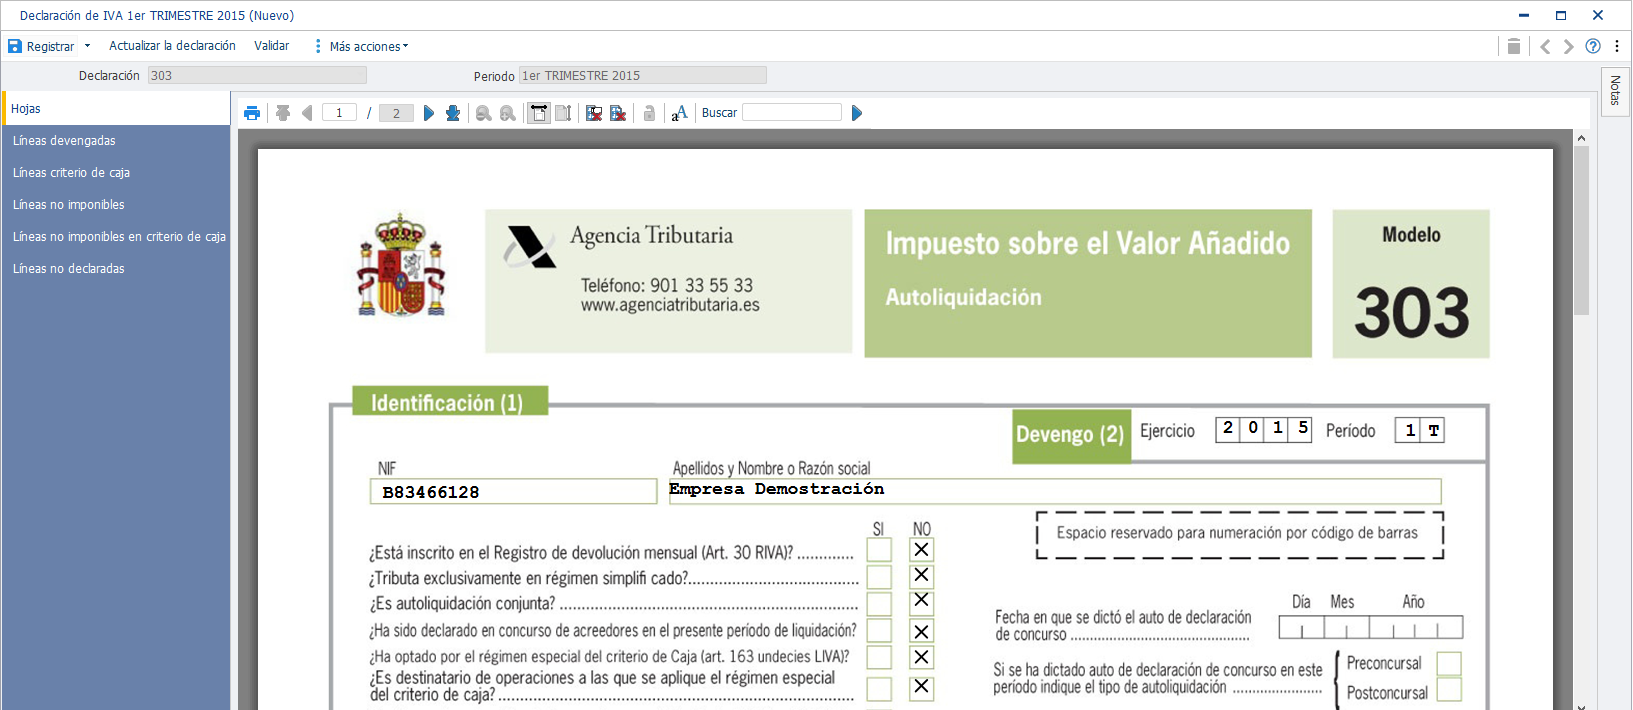1633x710 pixels.
Task: Toggle NO box for concurso de acreedores question
Action: (922, 631)
